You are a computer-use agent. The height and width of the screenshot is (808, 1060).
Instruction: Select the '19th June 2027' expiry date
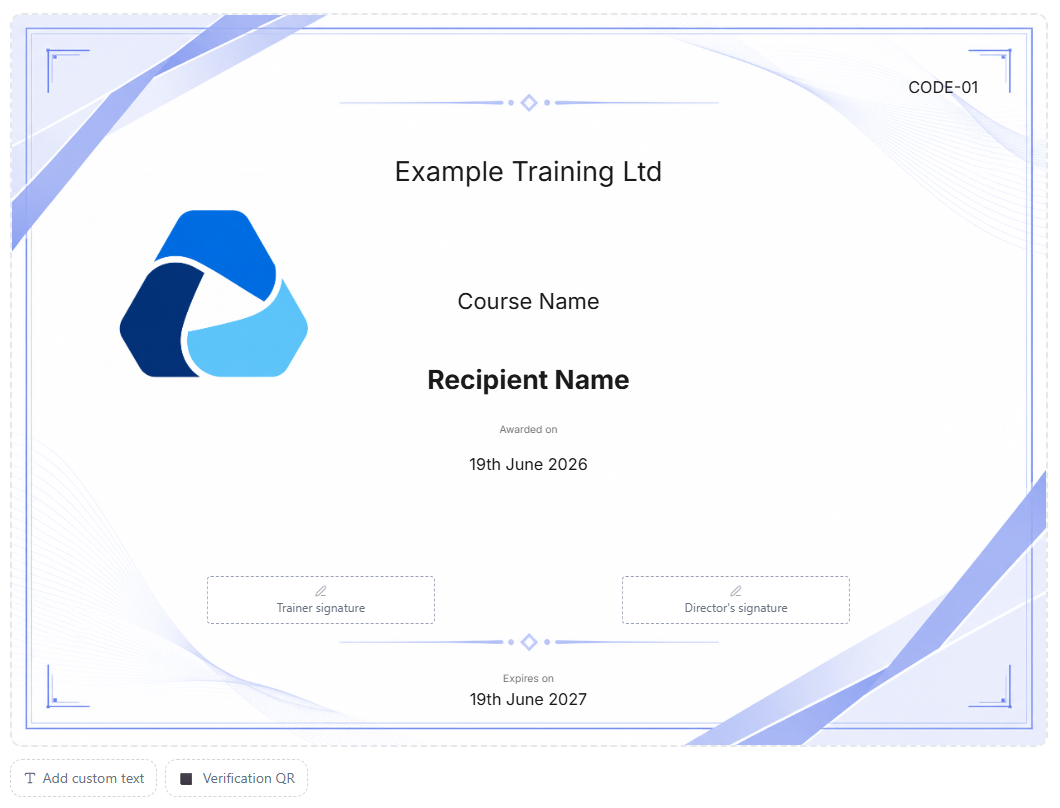pyautogui.click(x=529, y=699)
